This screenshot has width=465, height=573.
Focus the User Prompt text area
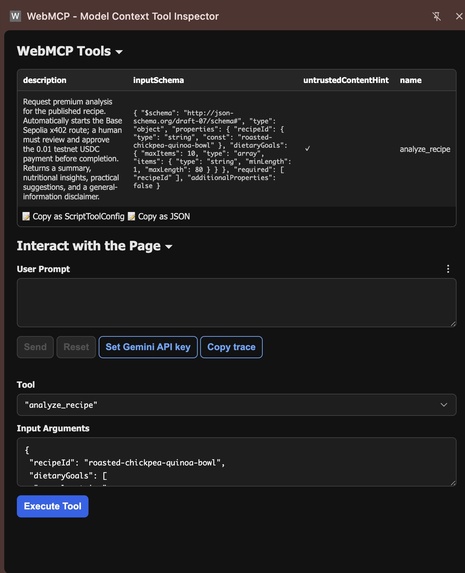coord(237,303)
